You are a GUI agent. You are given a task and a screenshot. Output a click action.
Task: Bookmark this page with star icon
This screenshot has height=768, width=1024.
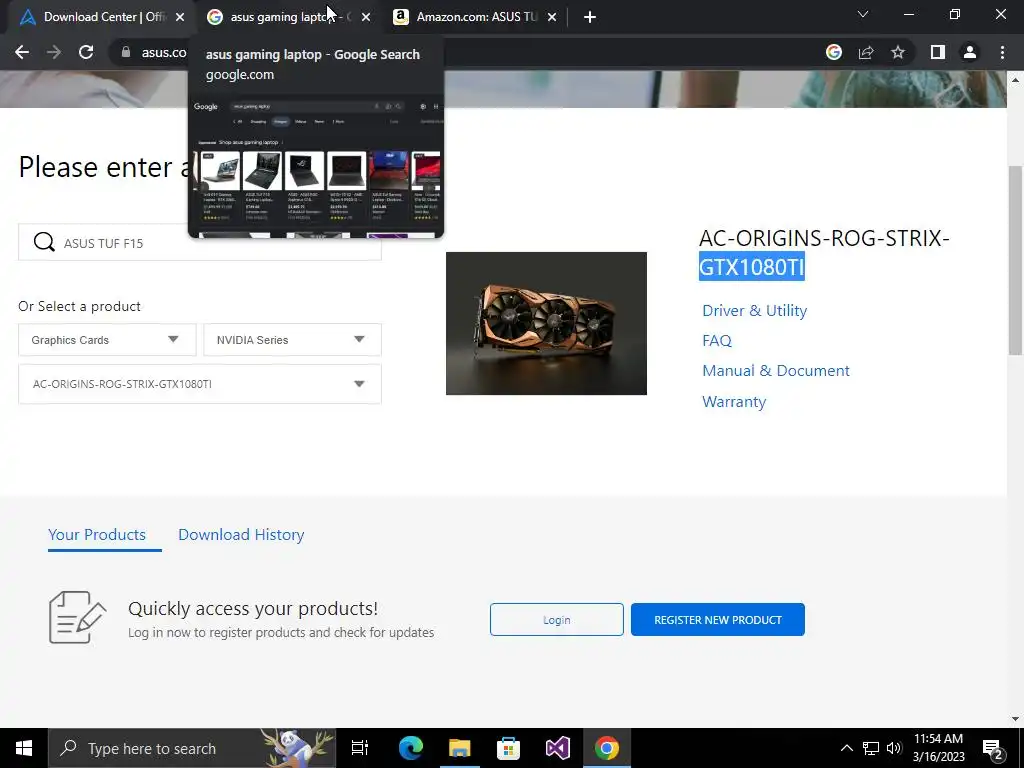coord(898,52)
